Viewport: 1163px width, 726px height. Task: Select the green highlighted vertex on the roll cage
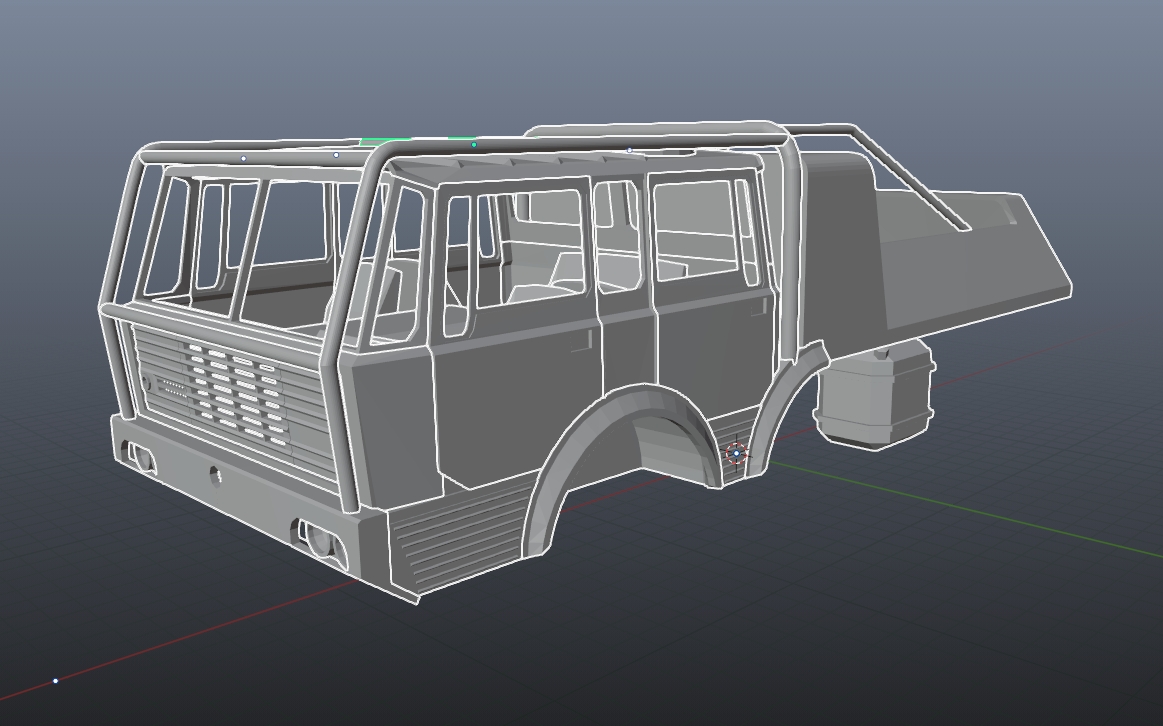[474, 145]
